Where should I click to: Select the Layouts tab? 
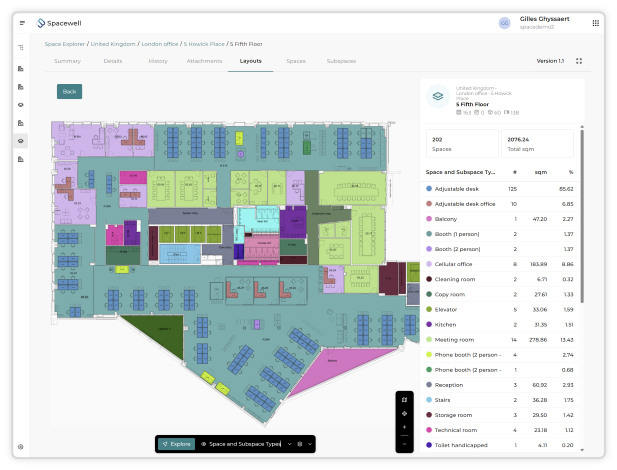pos(251,61)
